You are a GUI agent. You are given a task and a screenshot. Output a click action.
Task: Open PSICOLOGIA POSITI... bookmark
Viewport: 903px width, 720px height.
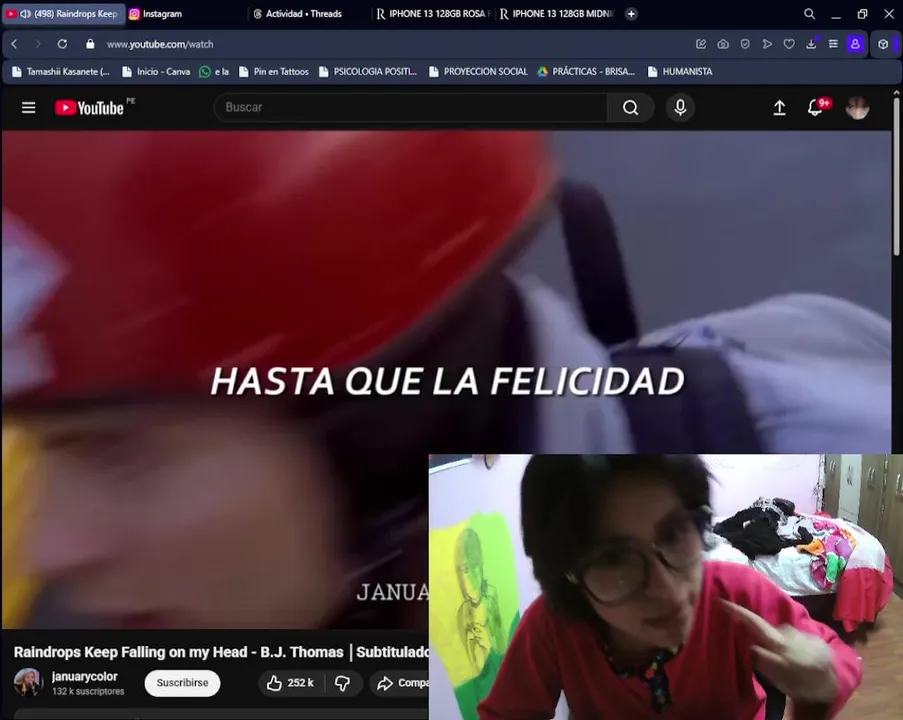point(368,71)
